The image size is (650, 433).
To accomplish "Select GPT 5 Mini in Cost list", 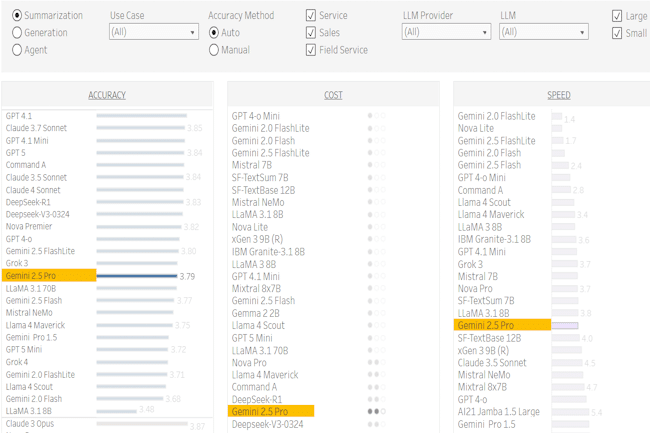I will 252,338.
